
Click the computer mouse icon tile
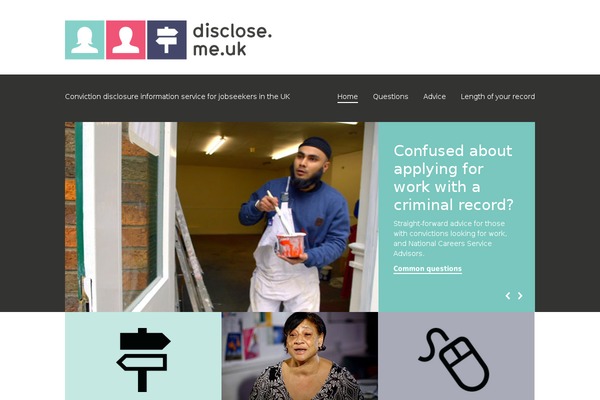click(454, 358)
